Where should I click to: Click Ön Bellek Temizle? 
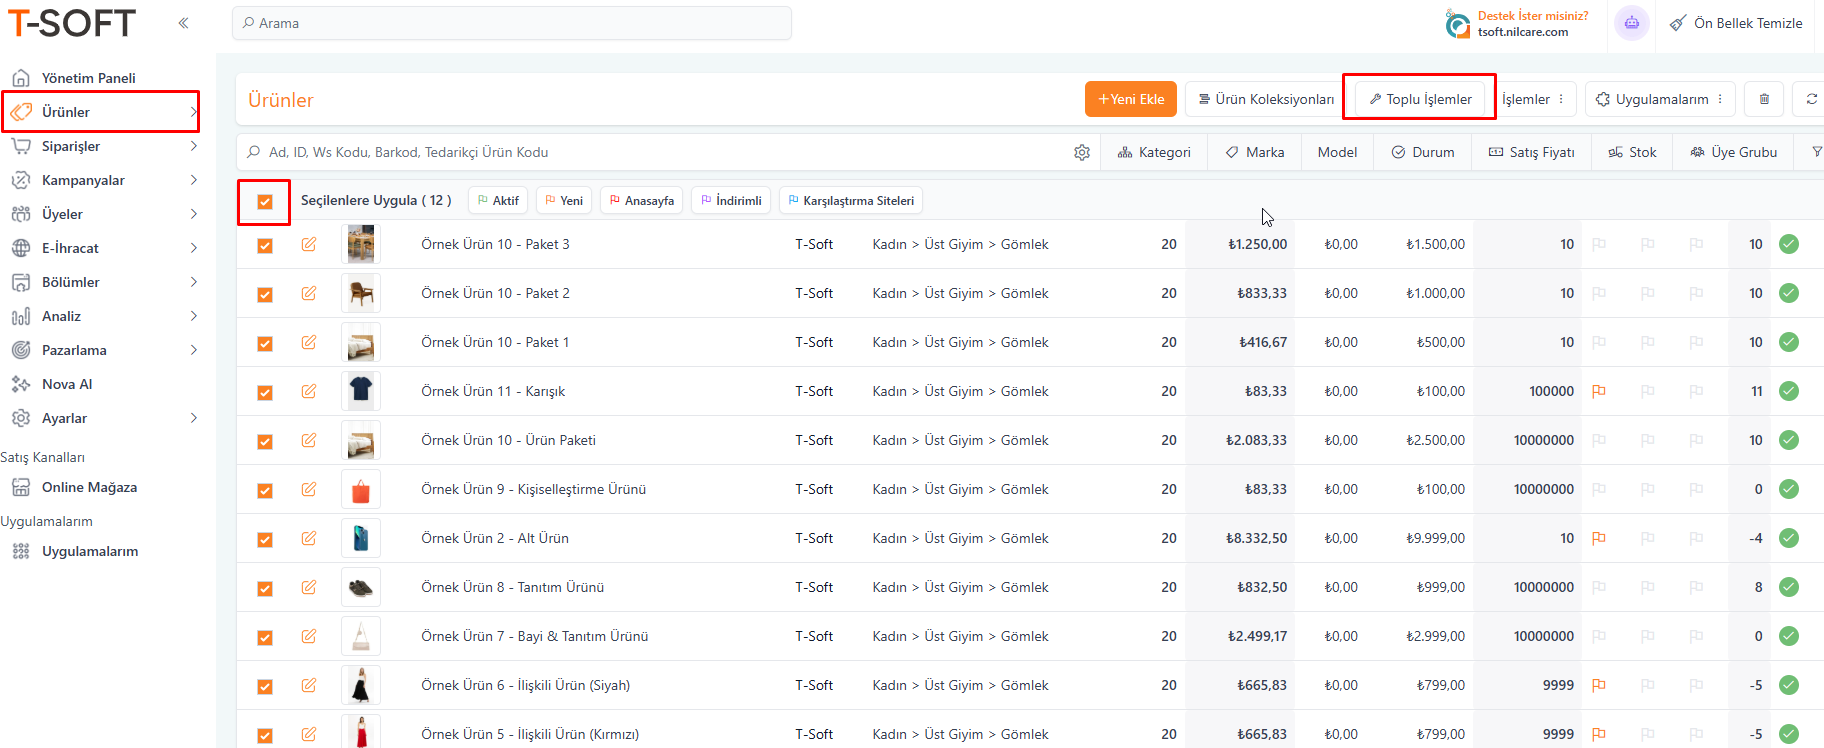pyautogui.click(x=1737, y=23)
